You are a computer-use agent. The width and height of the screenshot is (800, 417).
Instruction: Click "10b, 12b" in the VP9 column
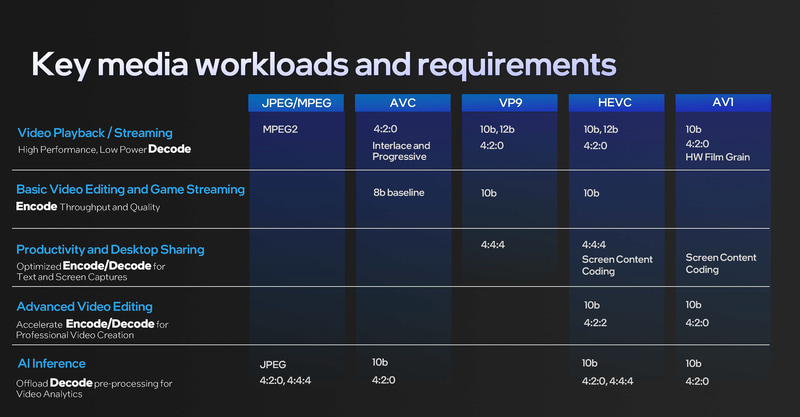click(x=497, y=129)
